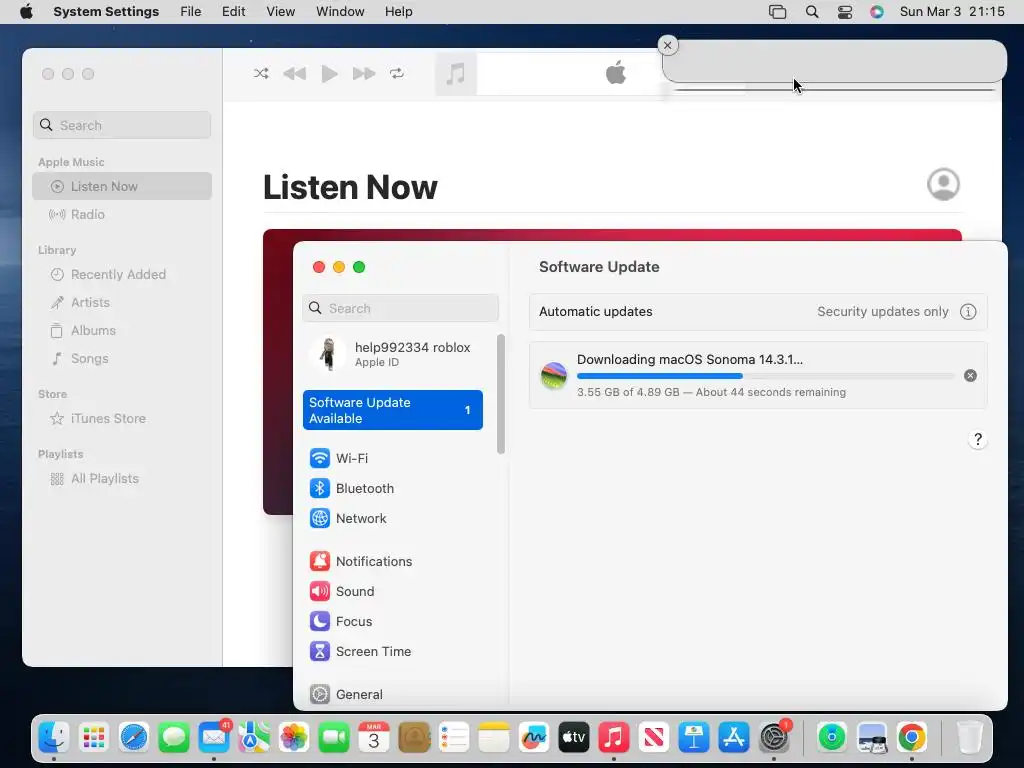Viewport: 1024px width, 768px height.
Task: Click the macOS Sonoma download progress bar
Action: [x=765, y=376]
